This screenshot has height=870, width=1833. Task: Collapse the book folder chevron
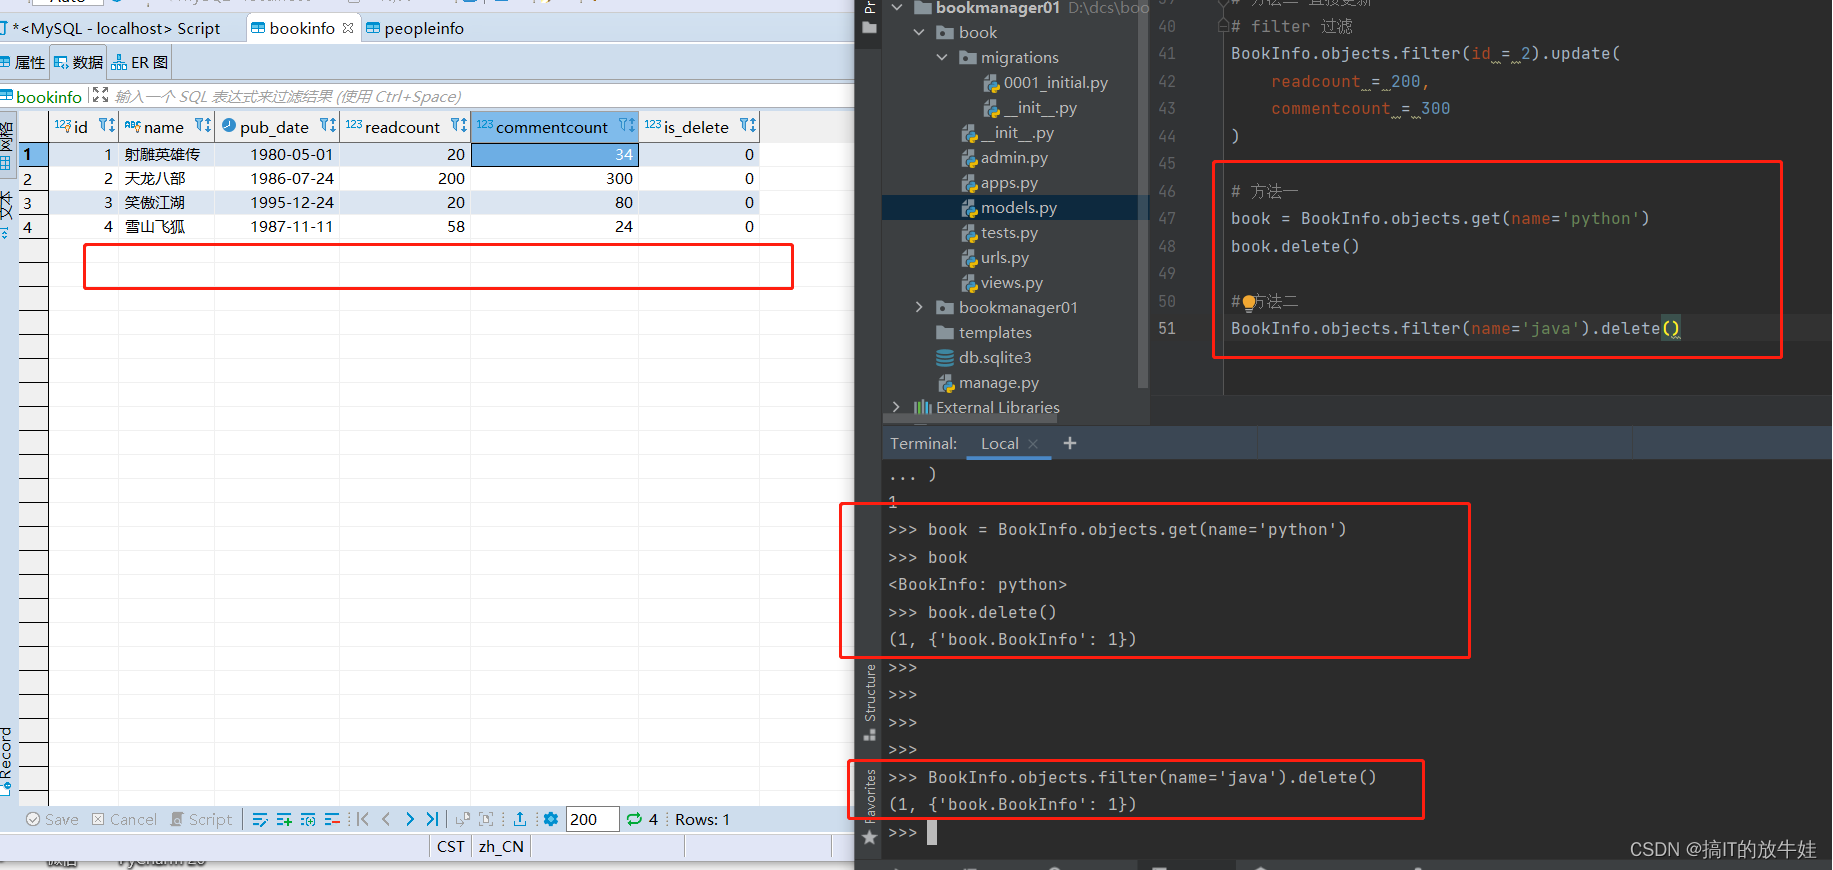click(919, 33)
